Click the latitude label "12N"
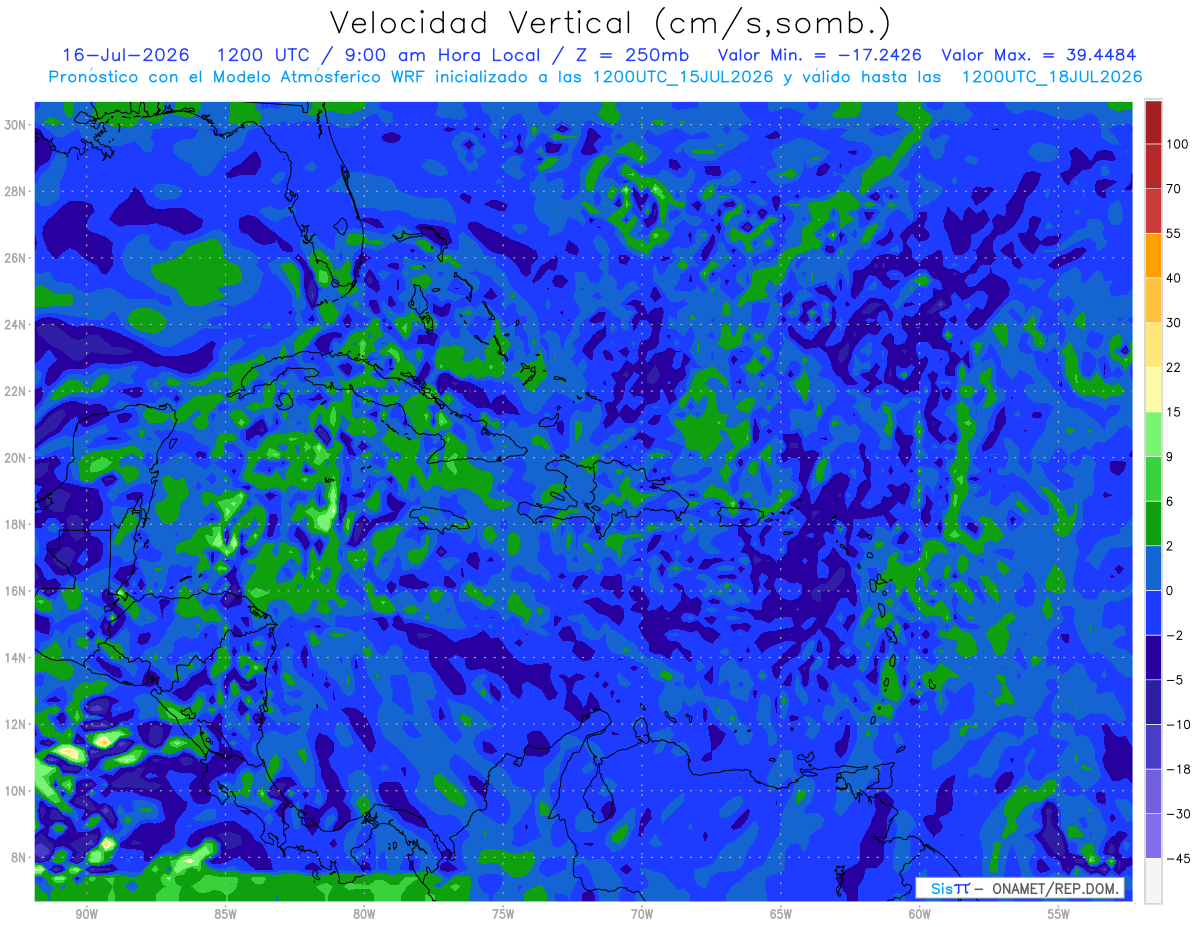Viewport: 1200px width, 927px height. (16, 724)
